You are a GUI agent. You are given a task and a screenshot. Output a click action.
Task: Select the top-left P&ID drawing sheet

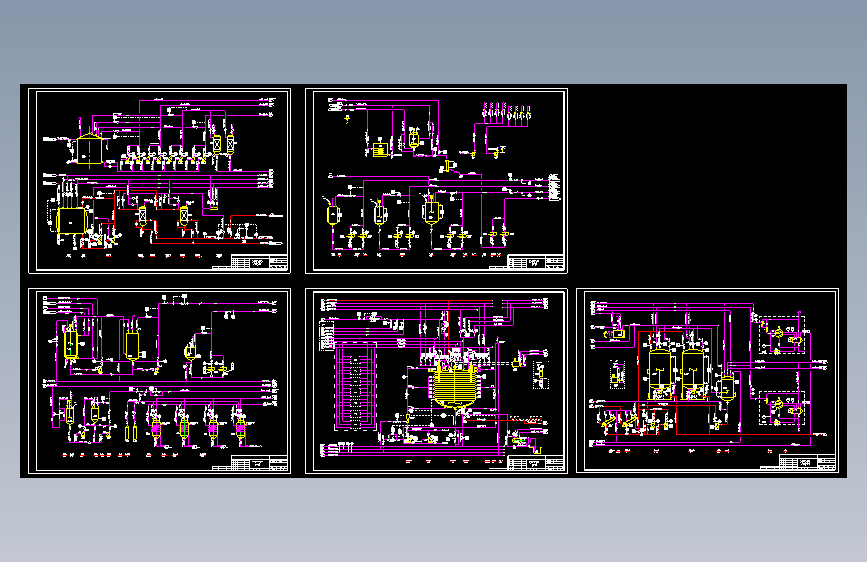point(159,181)
